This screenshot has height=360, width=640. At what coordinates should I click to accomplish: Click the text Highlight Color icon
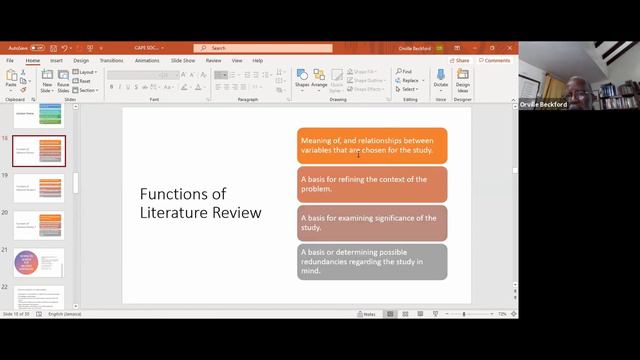click(x=184, y=87)
